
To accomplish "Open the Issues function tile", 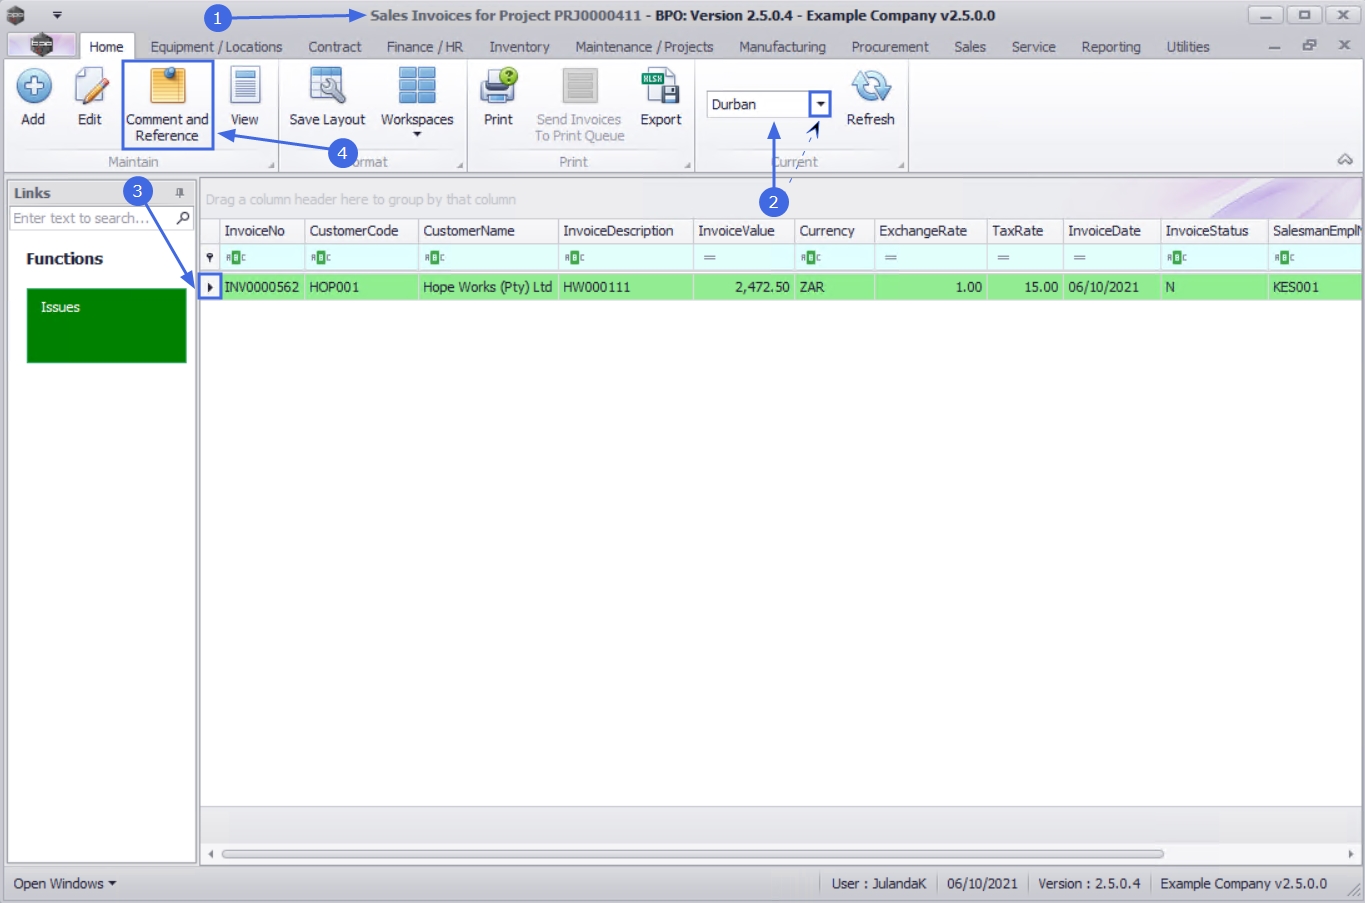I will tap(106, 326).
